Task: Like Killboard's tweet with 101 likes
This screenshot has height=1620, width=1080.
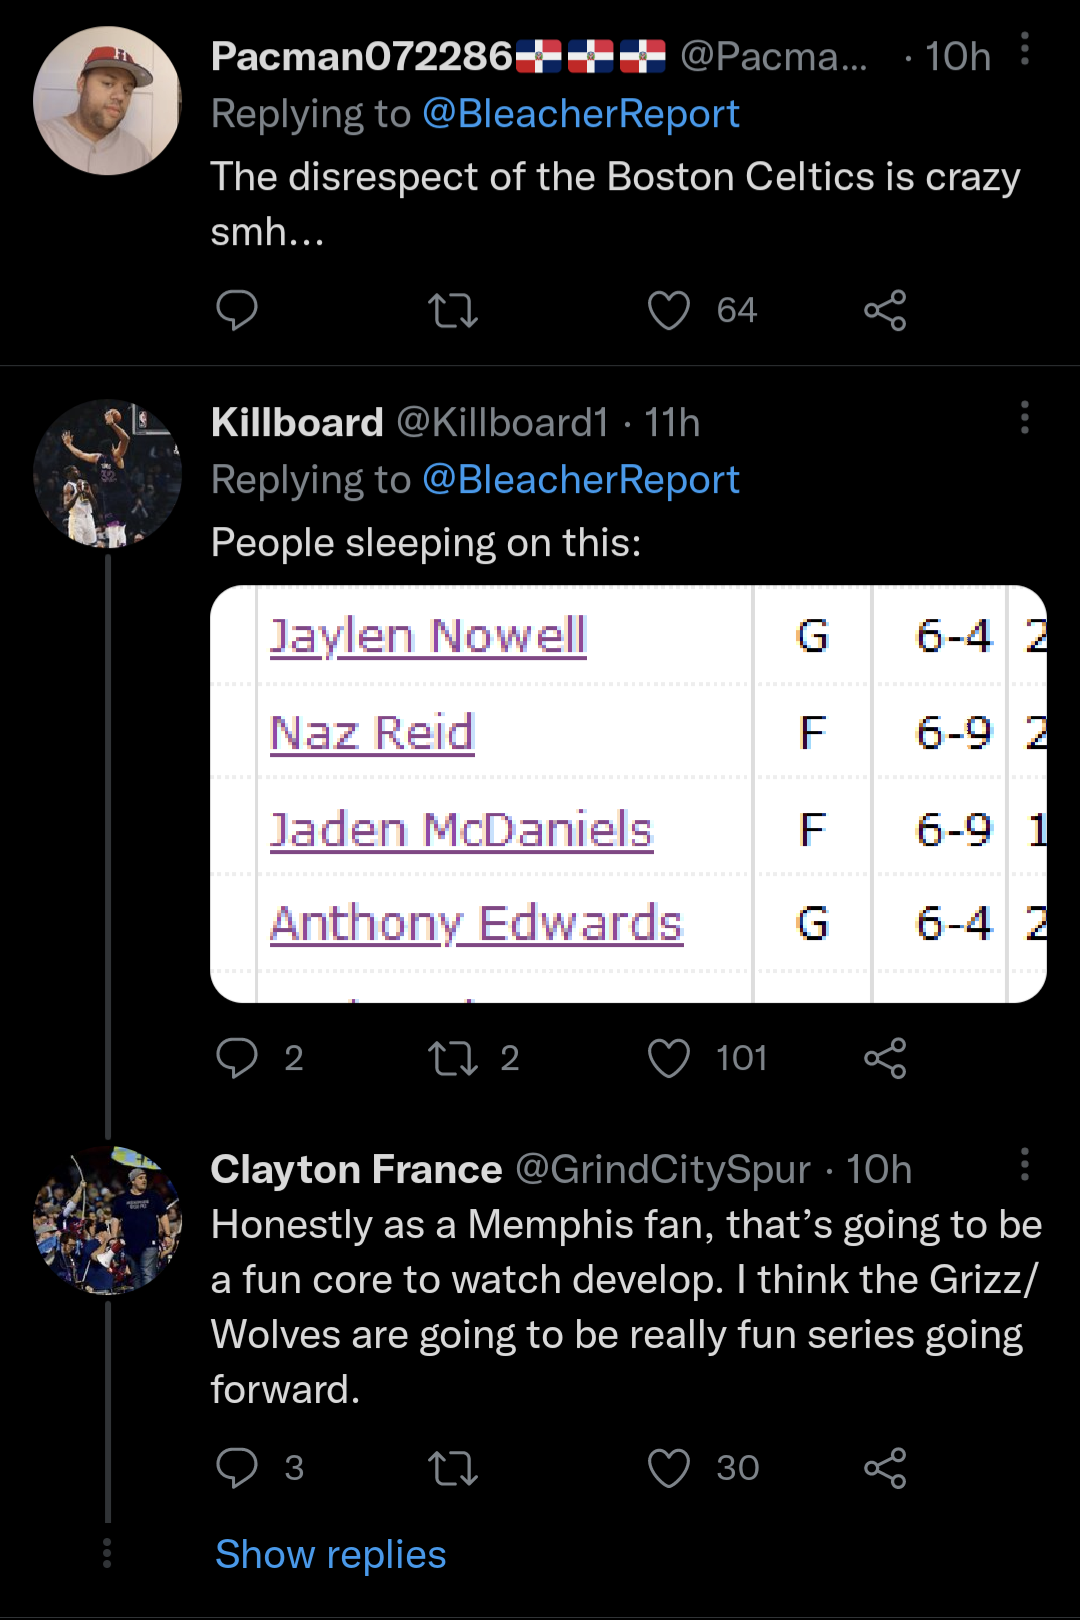Action: (669, 1058)
